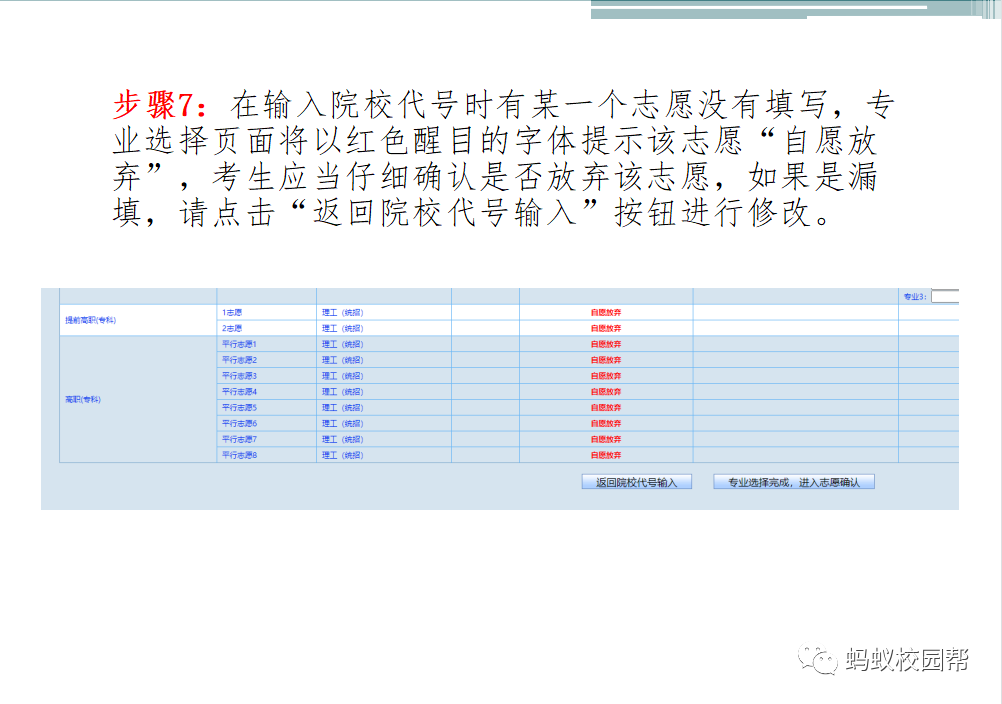Screen dimensions: 1002x704
Task: Click the 平行志愿3 row label
Action: click(x=240, y=376)
